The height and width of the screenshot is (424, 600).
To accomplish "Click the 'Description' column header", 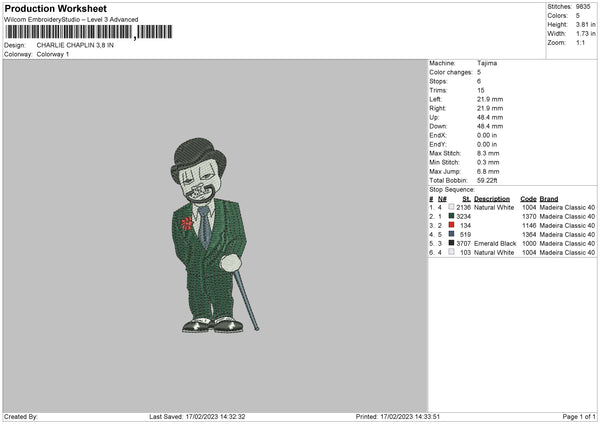I will point(492,199).
